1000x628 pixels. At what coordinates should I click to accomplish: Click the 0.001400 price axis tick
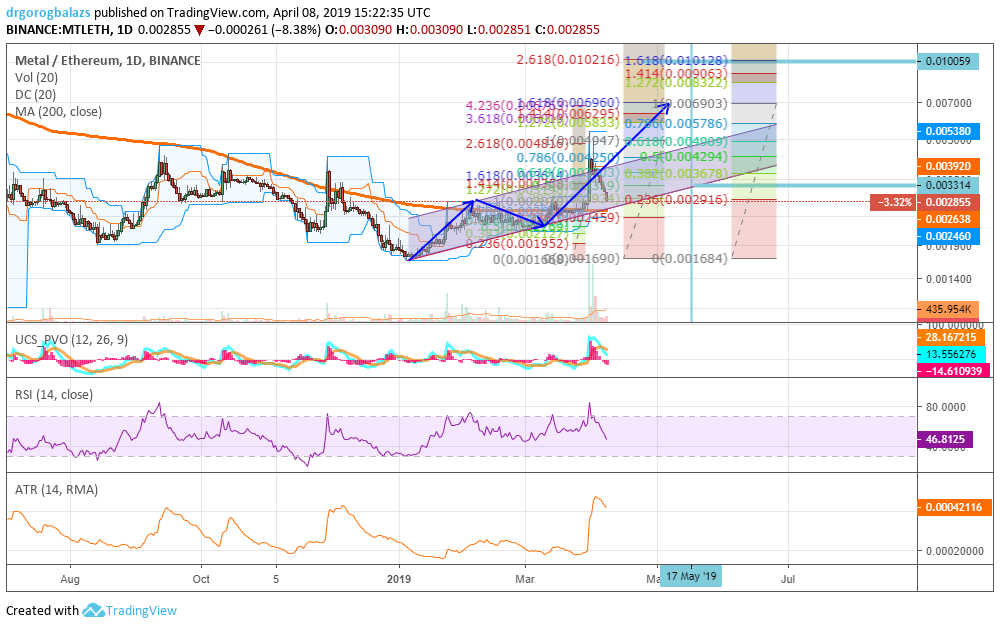point(948,279)
